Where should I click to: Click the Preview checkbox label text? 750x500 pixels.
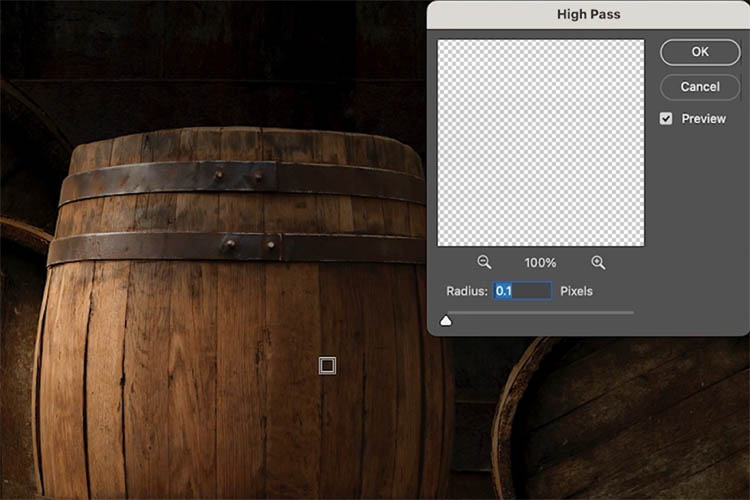(703, 118)
